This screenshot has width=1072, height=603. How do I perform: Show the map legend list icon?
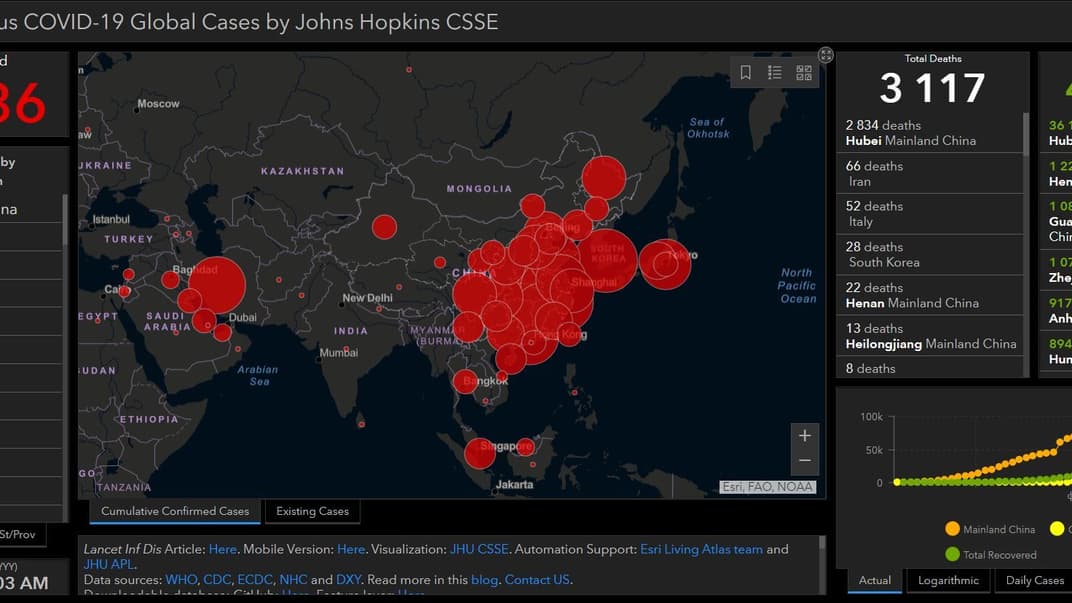[x=775, y=72]
